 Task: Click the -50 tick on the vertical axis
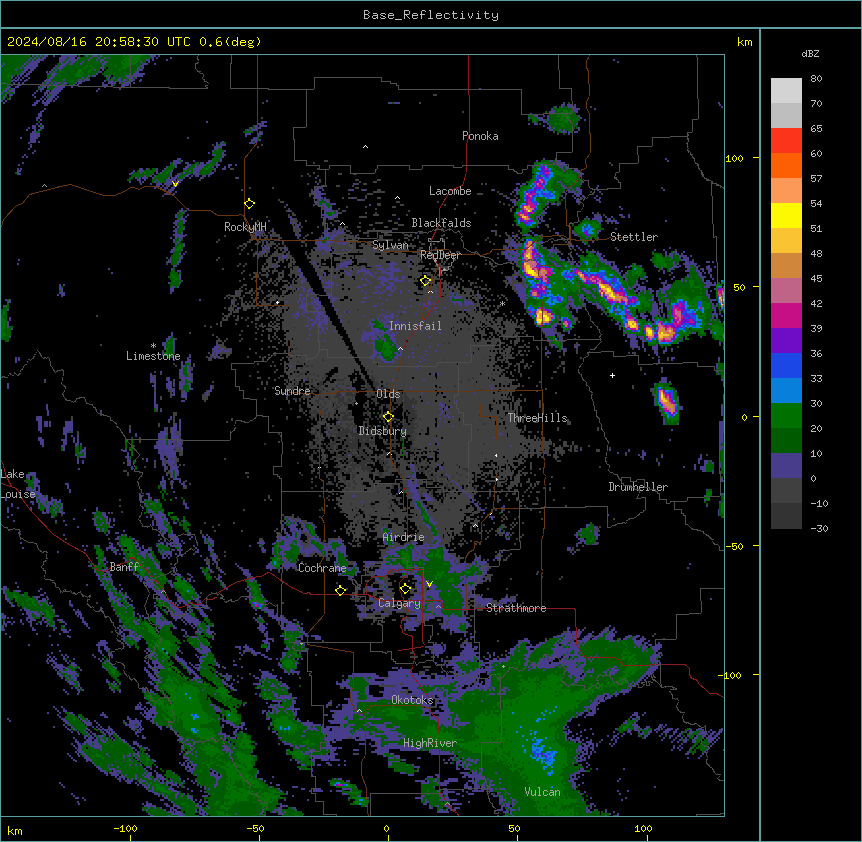click(734, 546)
